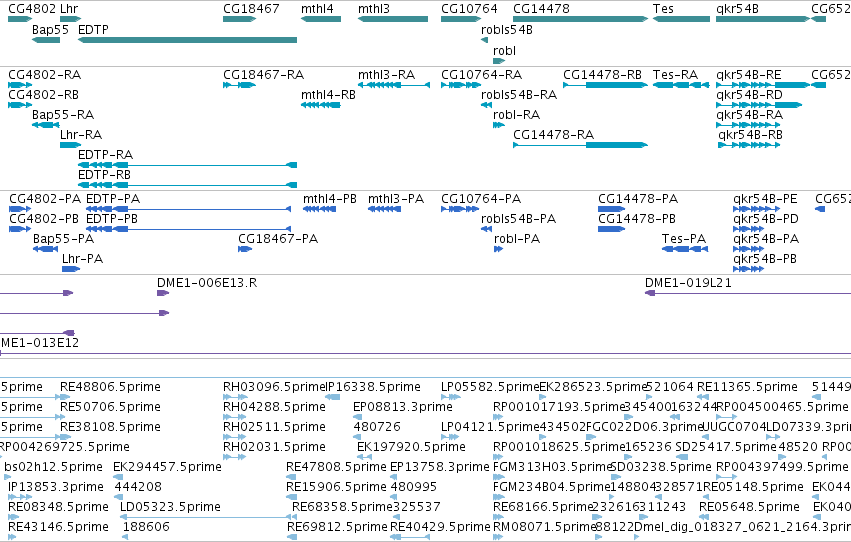Image resolution: width=851 pixels, height=542 pixels.
Task: Select the EDTP-RB transcript label
Action: [104, 175]
